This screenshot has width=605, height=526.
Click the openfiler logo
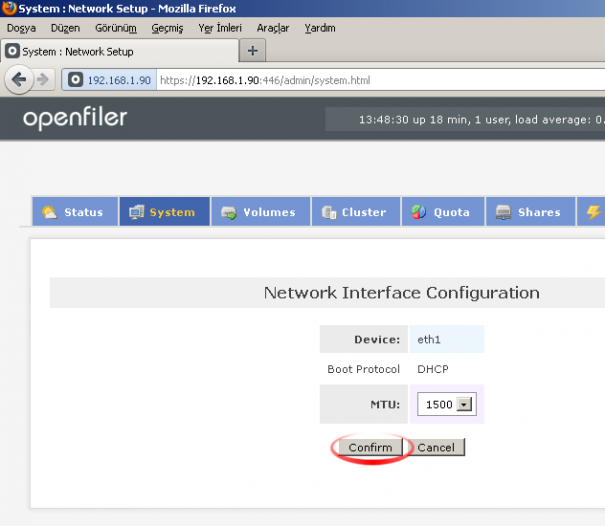pyautogui.click(x=75, y=118)
